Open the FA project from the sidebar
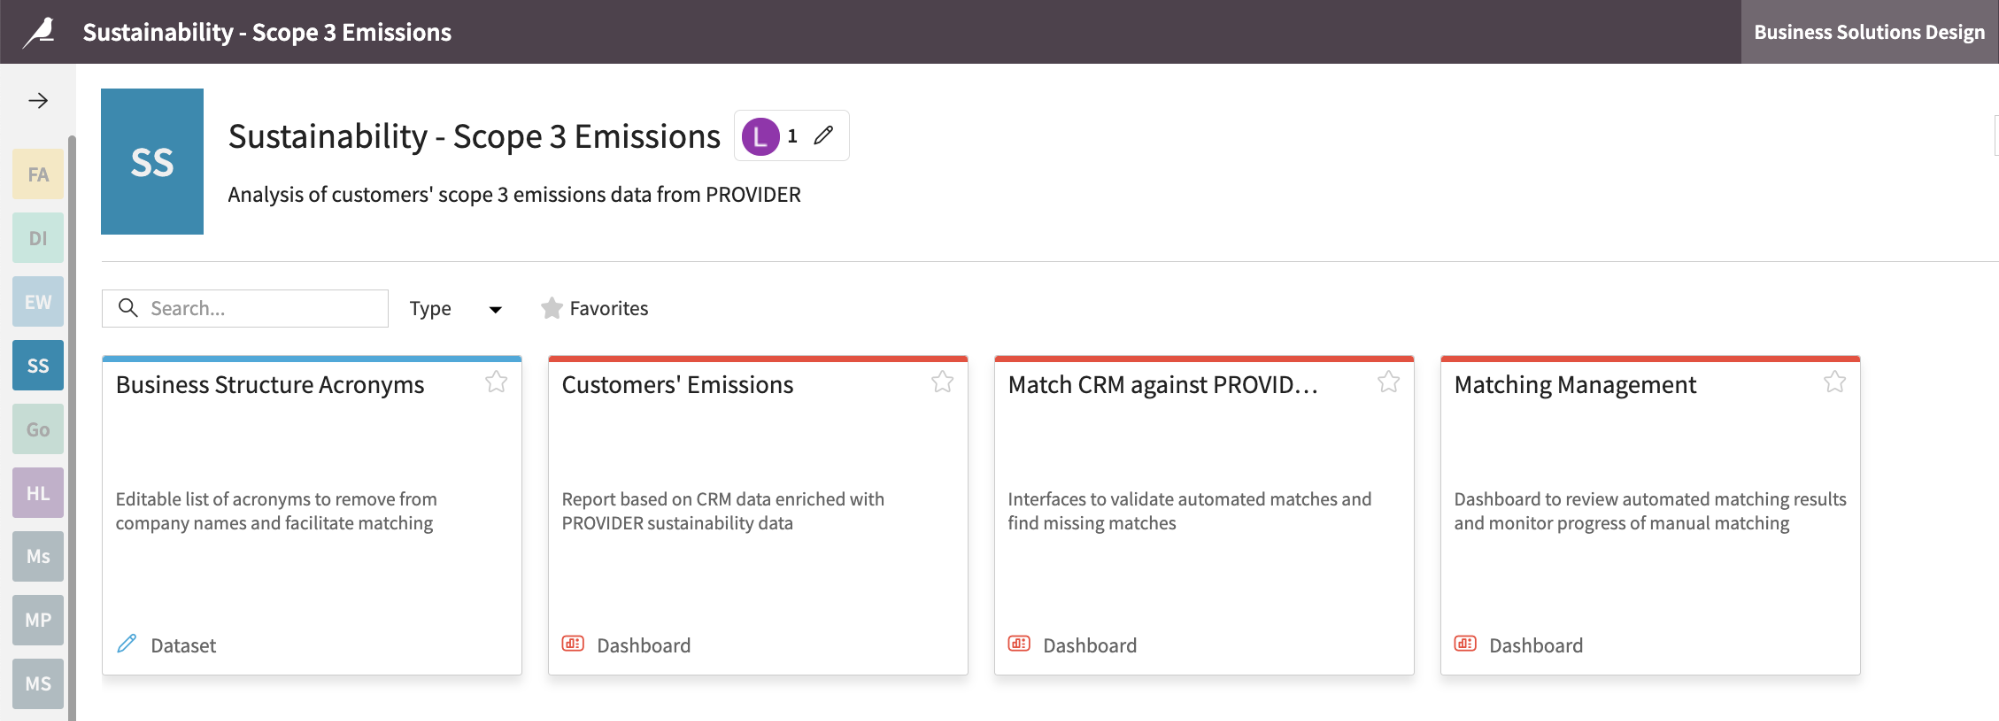 tap(37, 173)
